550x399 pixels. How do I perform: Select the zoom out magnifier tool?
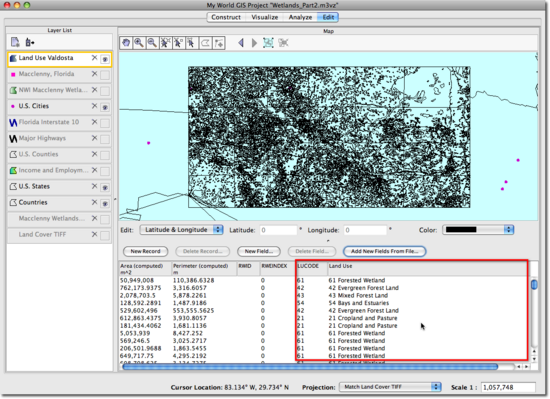click(152, 43)
